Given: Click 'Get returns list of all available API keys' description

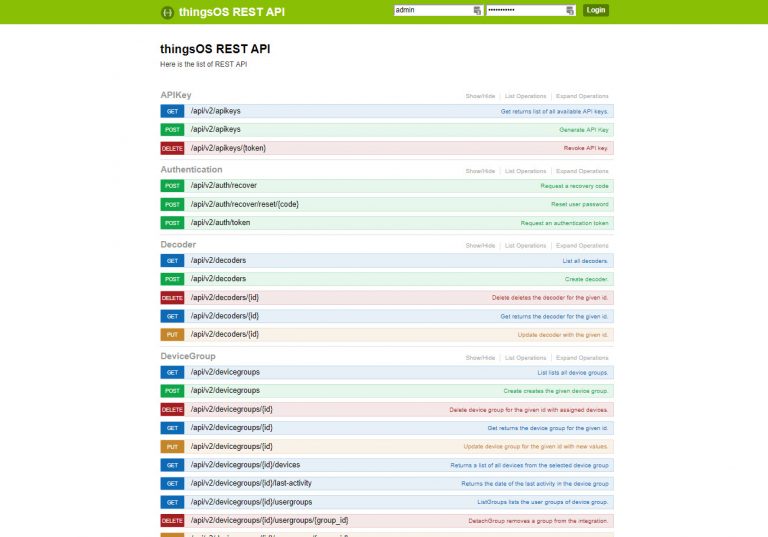Looking at the screenshot, I should coord(554,112).
